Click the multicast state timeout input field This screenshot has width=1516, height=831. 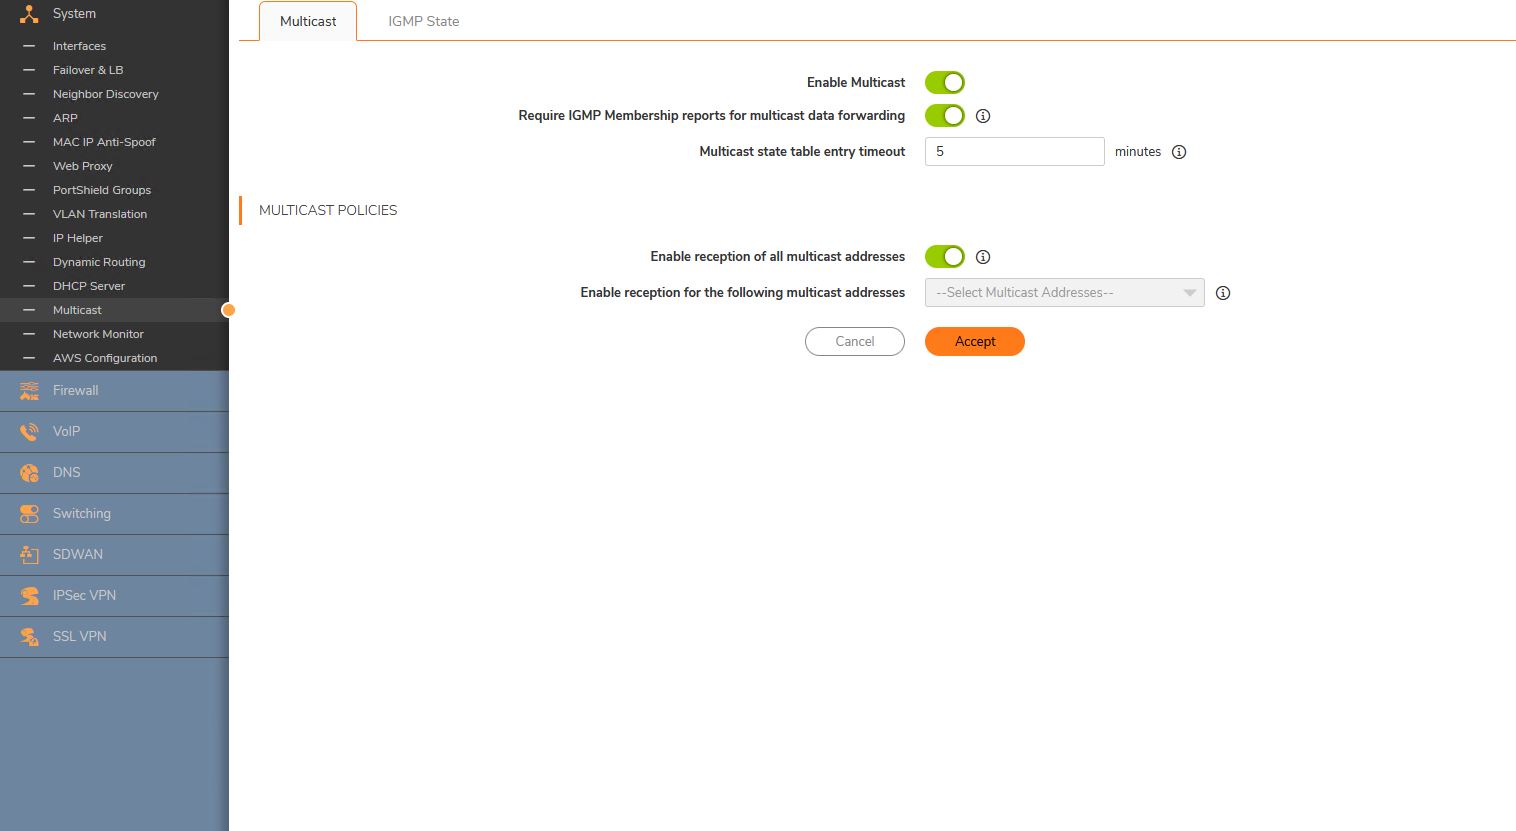pyautogui.click(x=1014, y=152)
